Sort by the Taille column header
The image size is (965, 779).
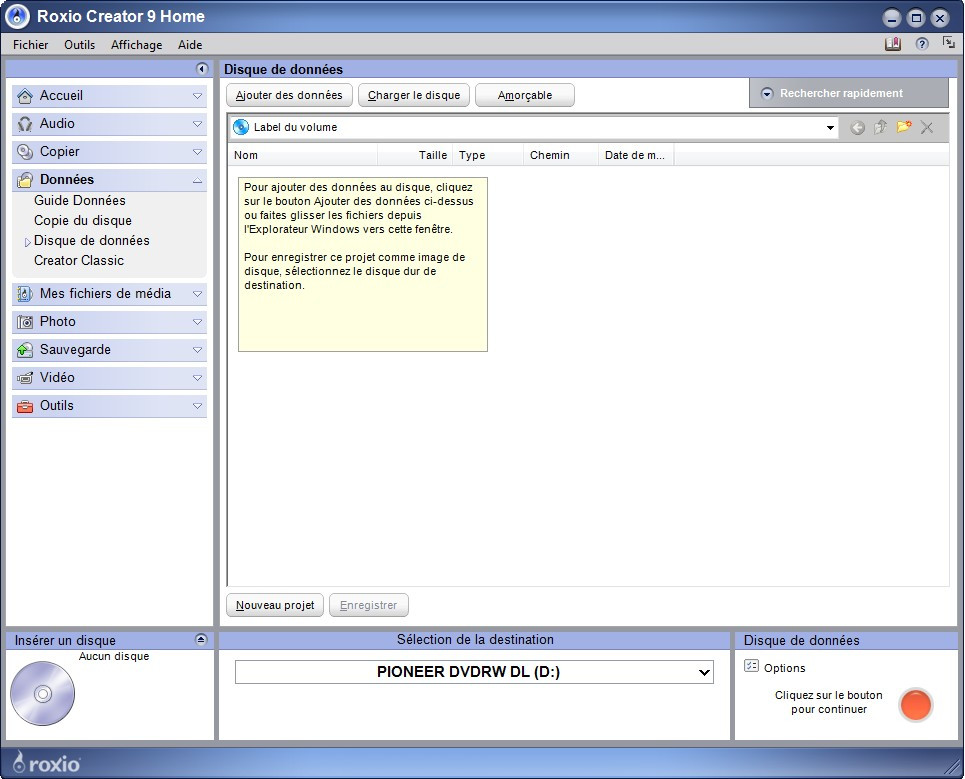tap(415, 155)
